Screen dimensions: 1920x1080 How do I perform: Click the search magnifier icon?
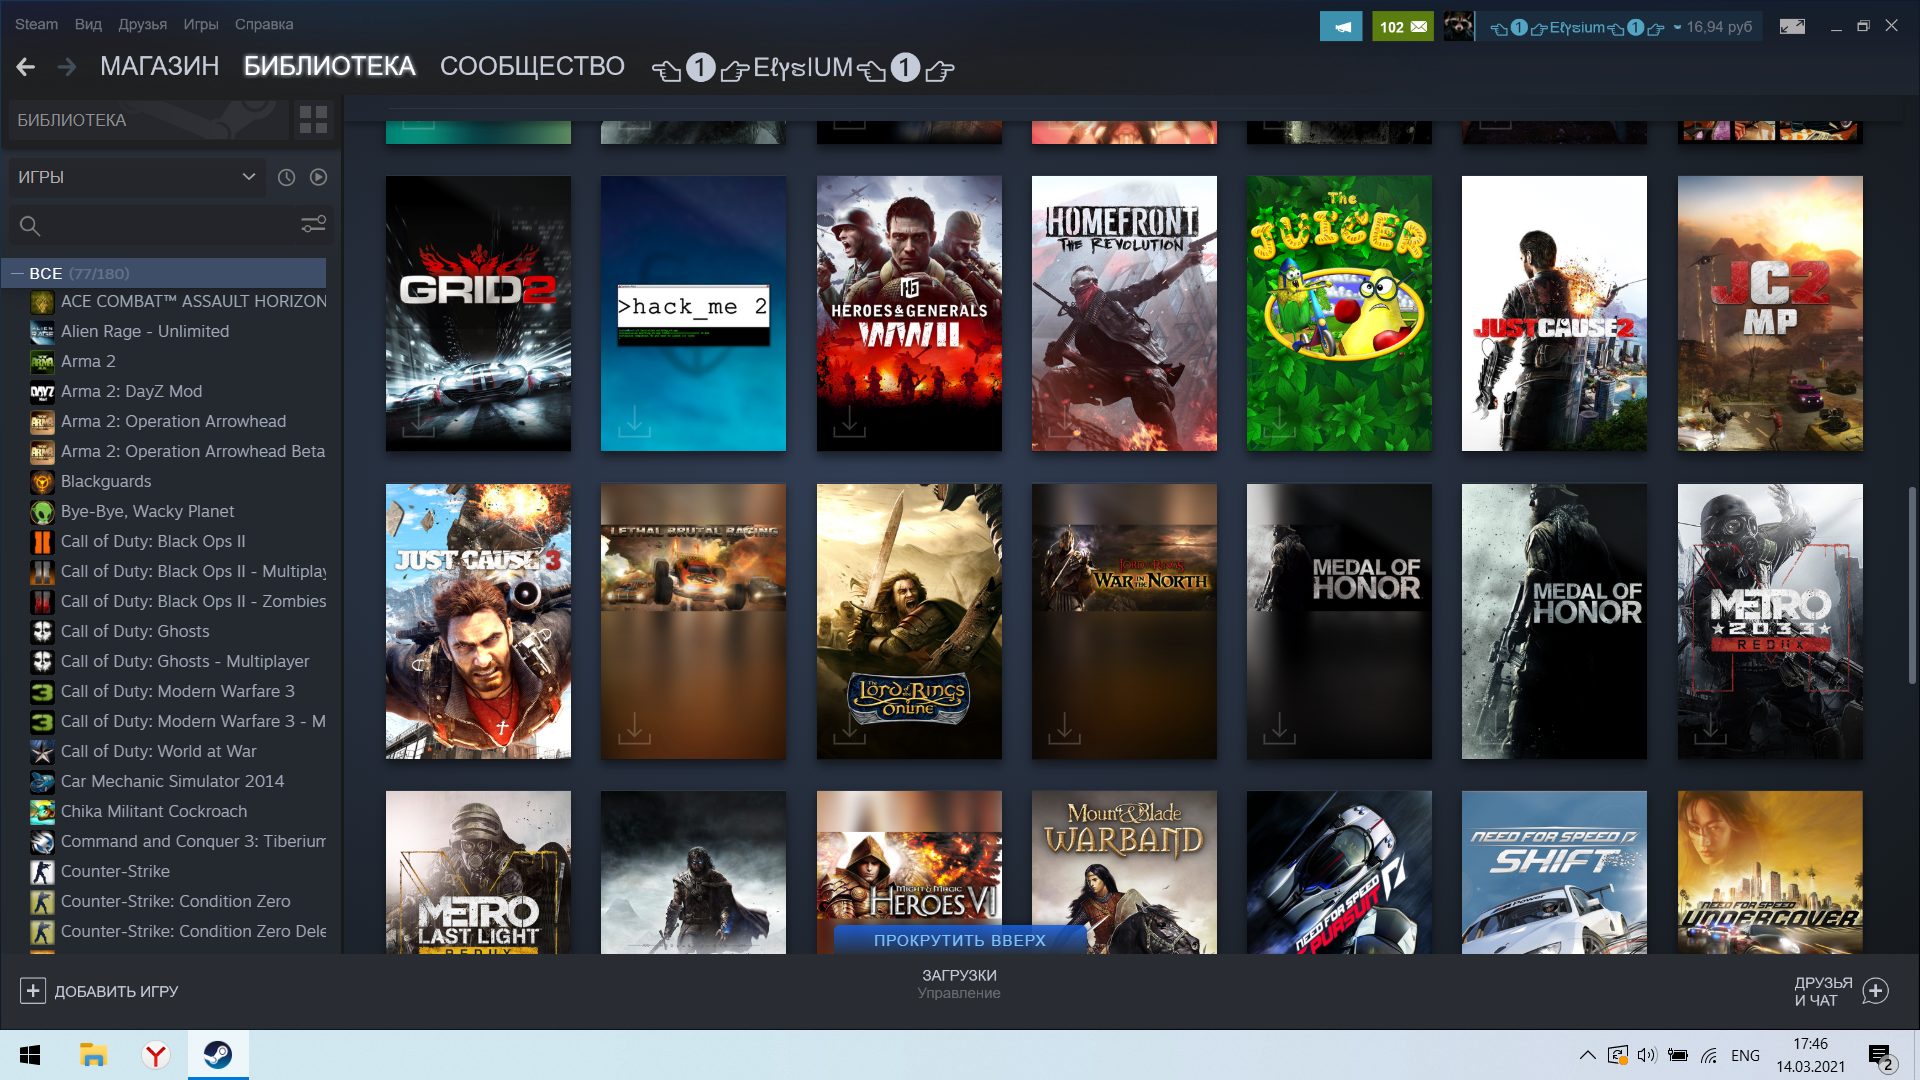pyautogui.click(x=30, y=226)
